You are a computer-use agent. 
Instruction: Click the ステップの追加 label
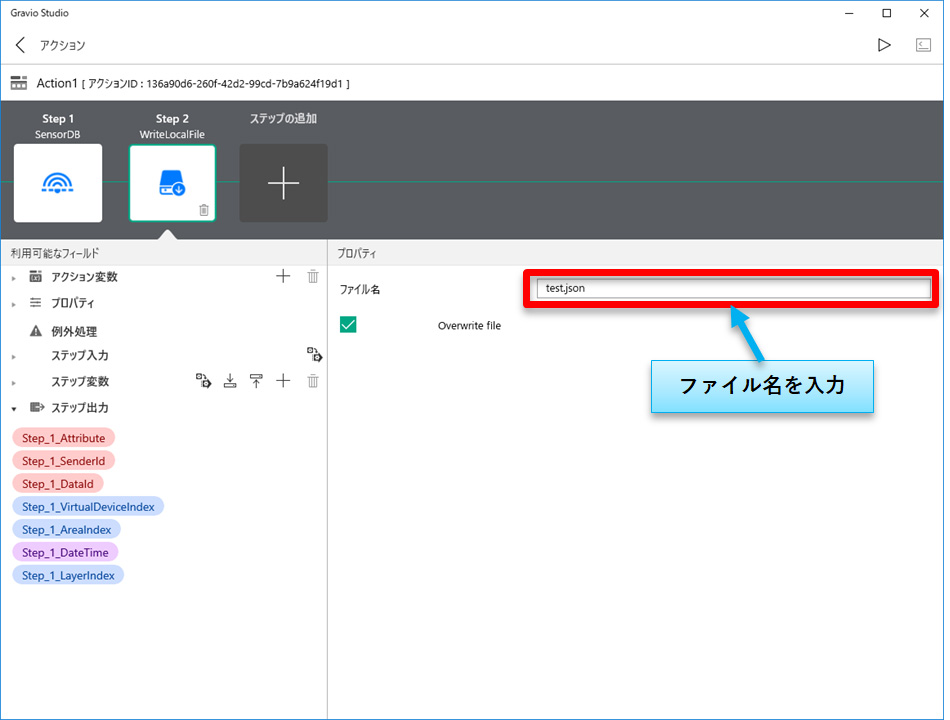pyautogui.click(x=284, y=119)
